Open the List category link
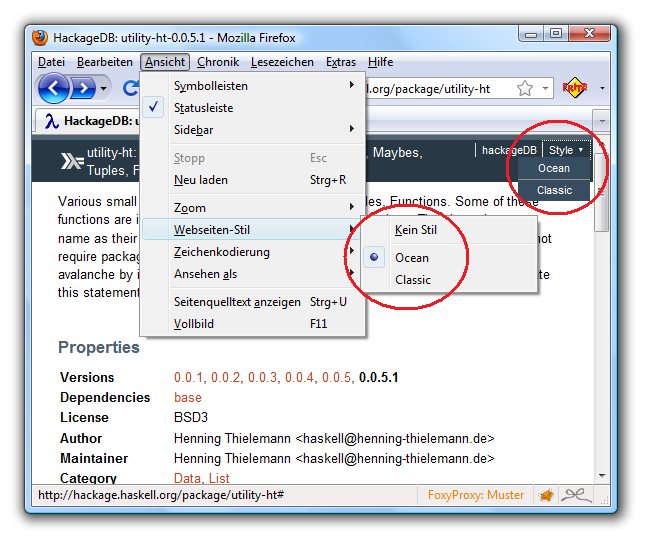The height and width of the screenshot is (546, 645). (219, 478)
